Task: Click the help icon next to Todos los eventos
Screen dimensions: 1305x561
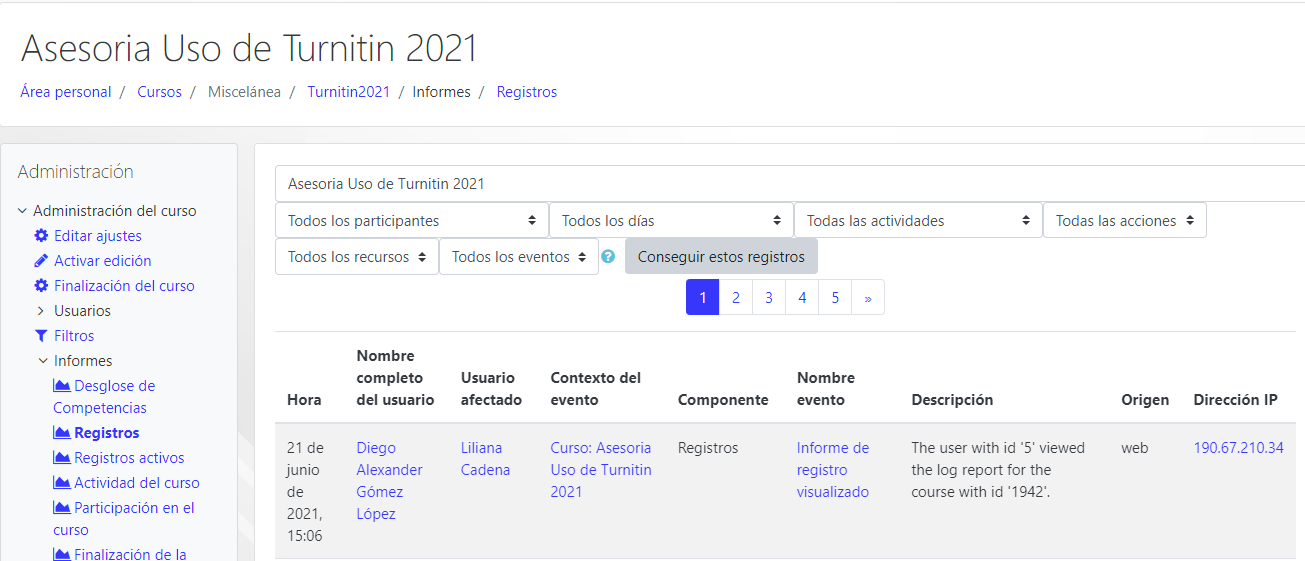Action: click(x=608, y=257)
